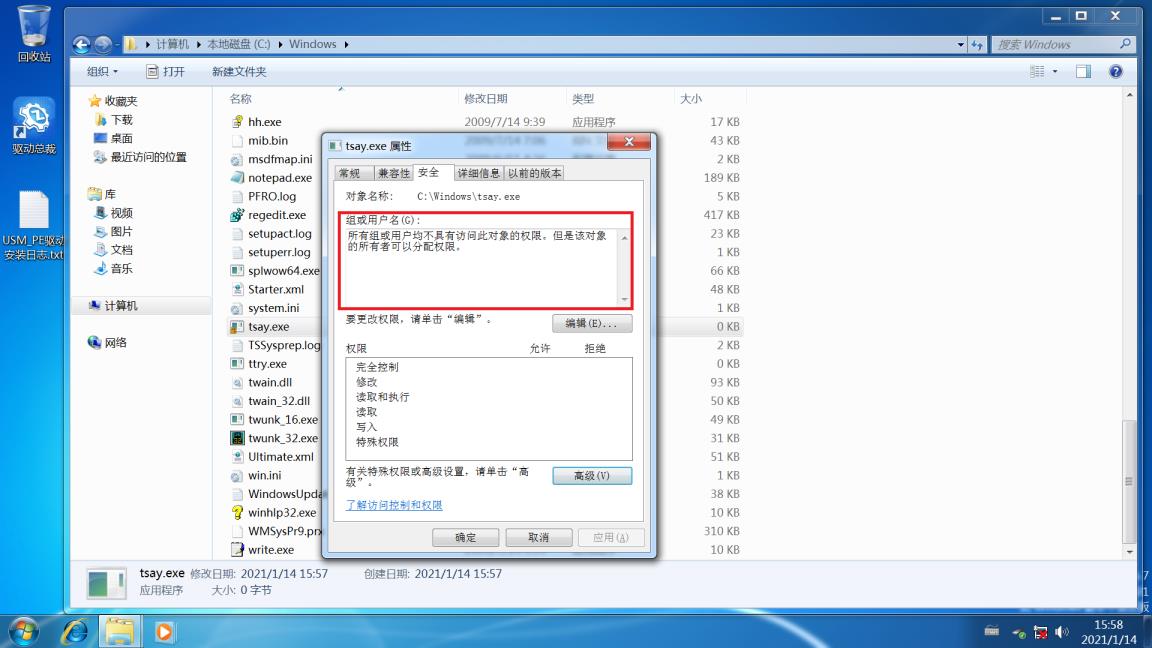
Task: Select 收藏夹 in navigation pane
Action: (x=112, y=101)
